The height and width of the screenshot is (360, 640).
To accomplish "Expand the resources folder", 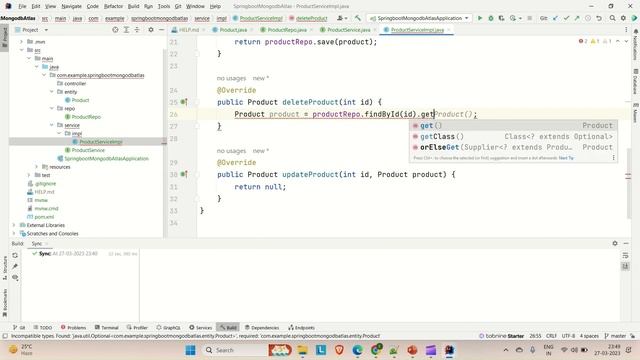I will click(37, 167).
